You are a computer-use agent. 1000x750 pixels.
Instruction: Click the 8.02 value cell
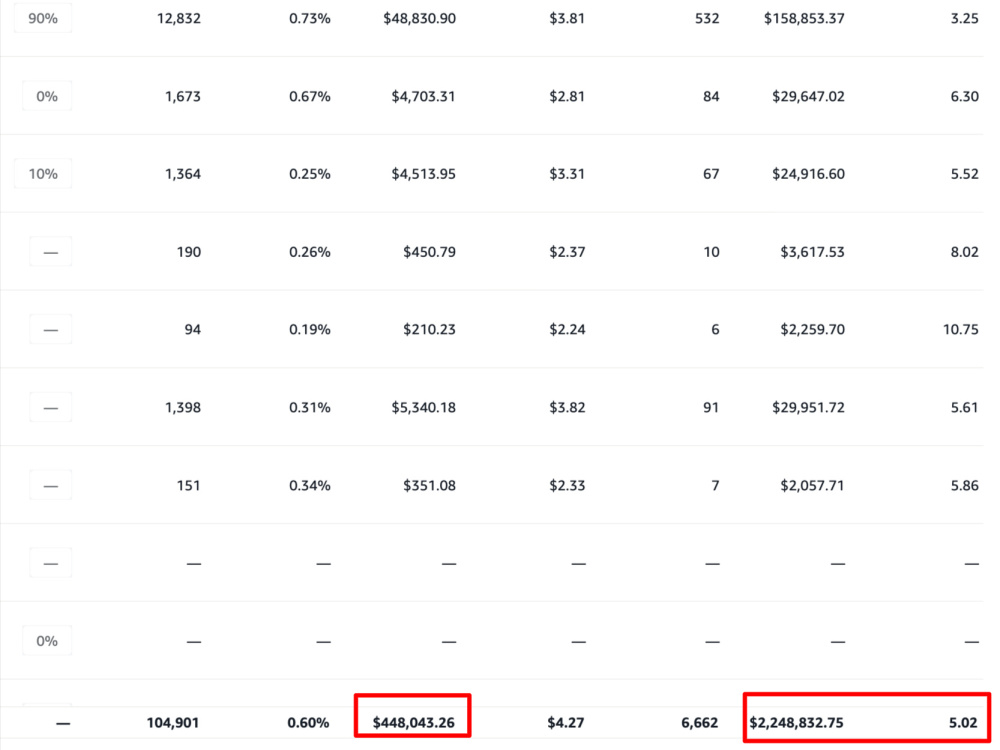click(x=964, y=252)
